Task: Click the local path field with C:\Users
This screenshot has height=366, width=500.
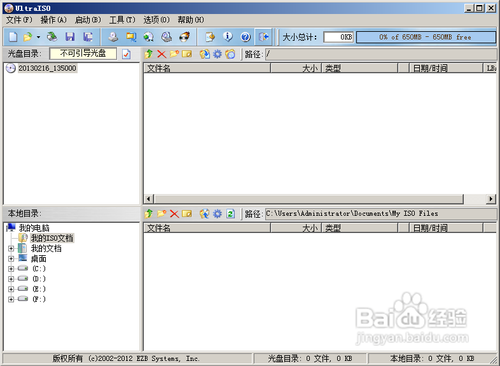Action: (381, 214)
